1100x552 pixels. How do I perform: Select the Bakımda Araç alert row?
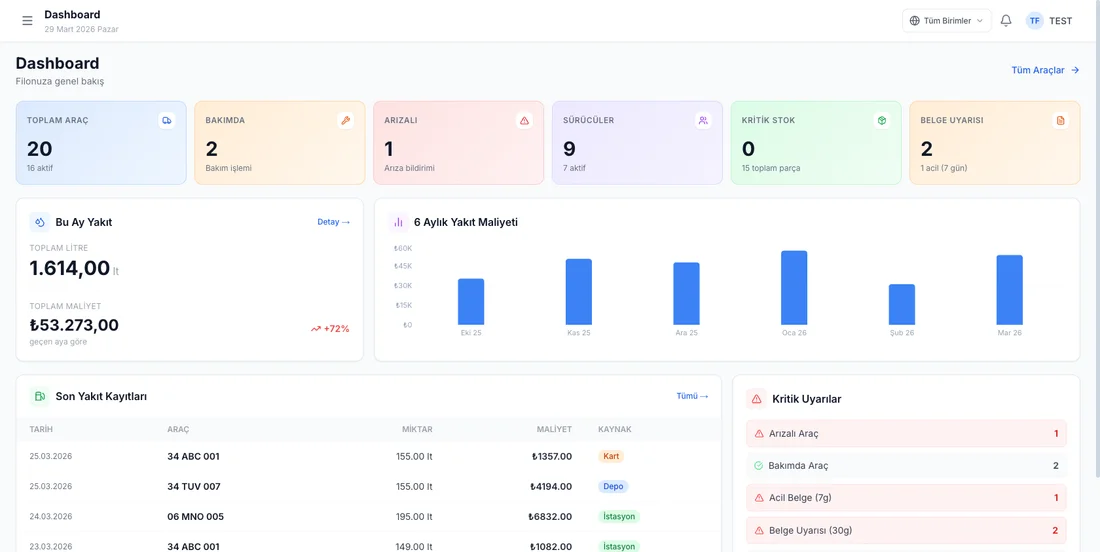click(x=906, y=466)
